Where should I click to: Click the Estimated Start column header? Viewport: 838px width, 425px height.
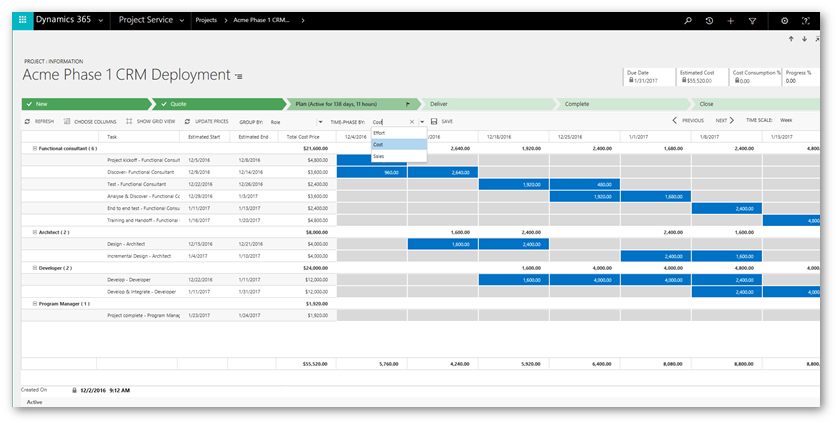(x=204, y=137)
